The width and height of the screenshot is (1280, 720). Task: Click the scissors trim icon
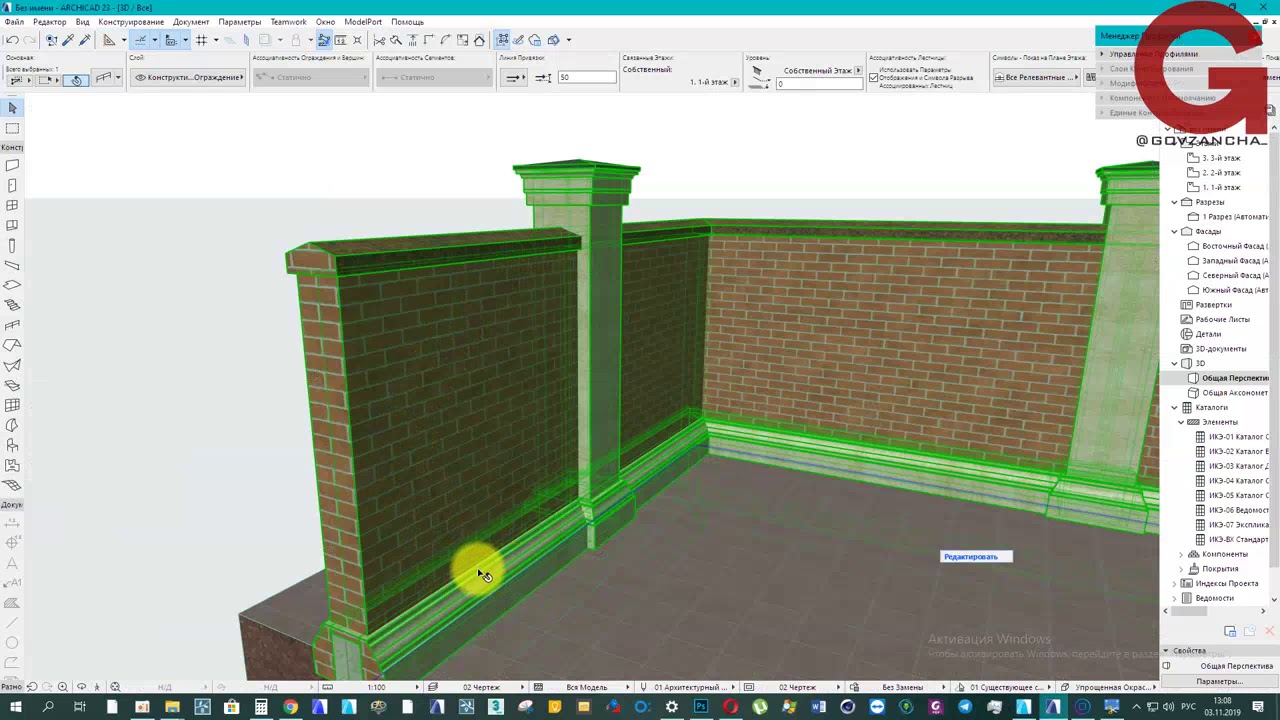tap(379, 40)
